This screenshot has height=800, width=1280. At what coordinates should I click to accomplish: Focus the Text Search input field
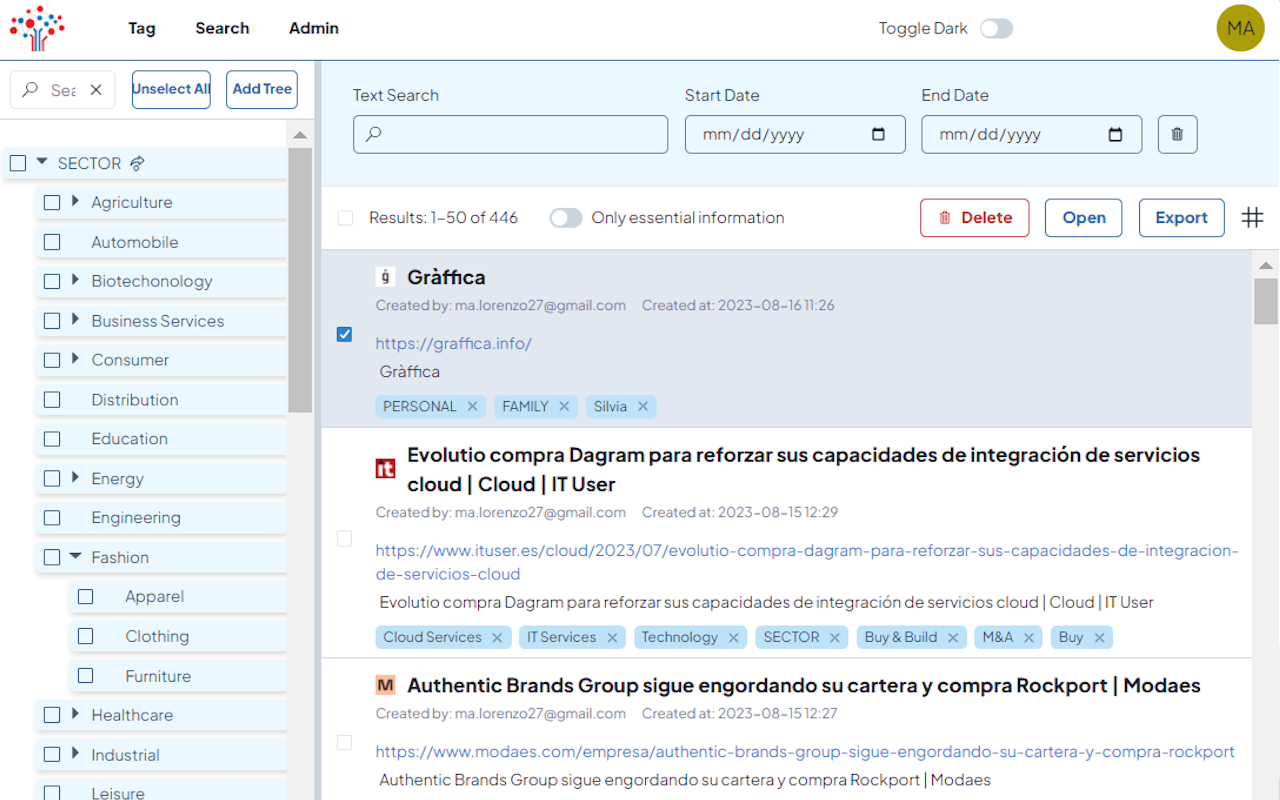(x=510, y=134)
